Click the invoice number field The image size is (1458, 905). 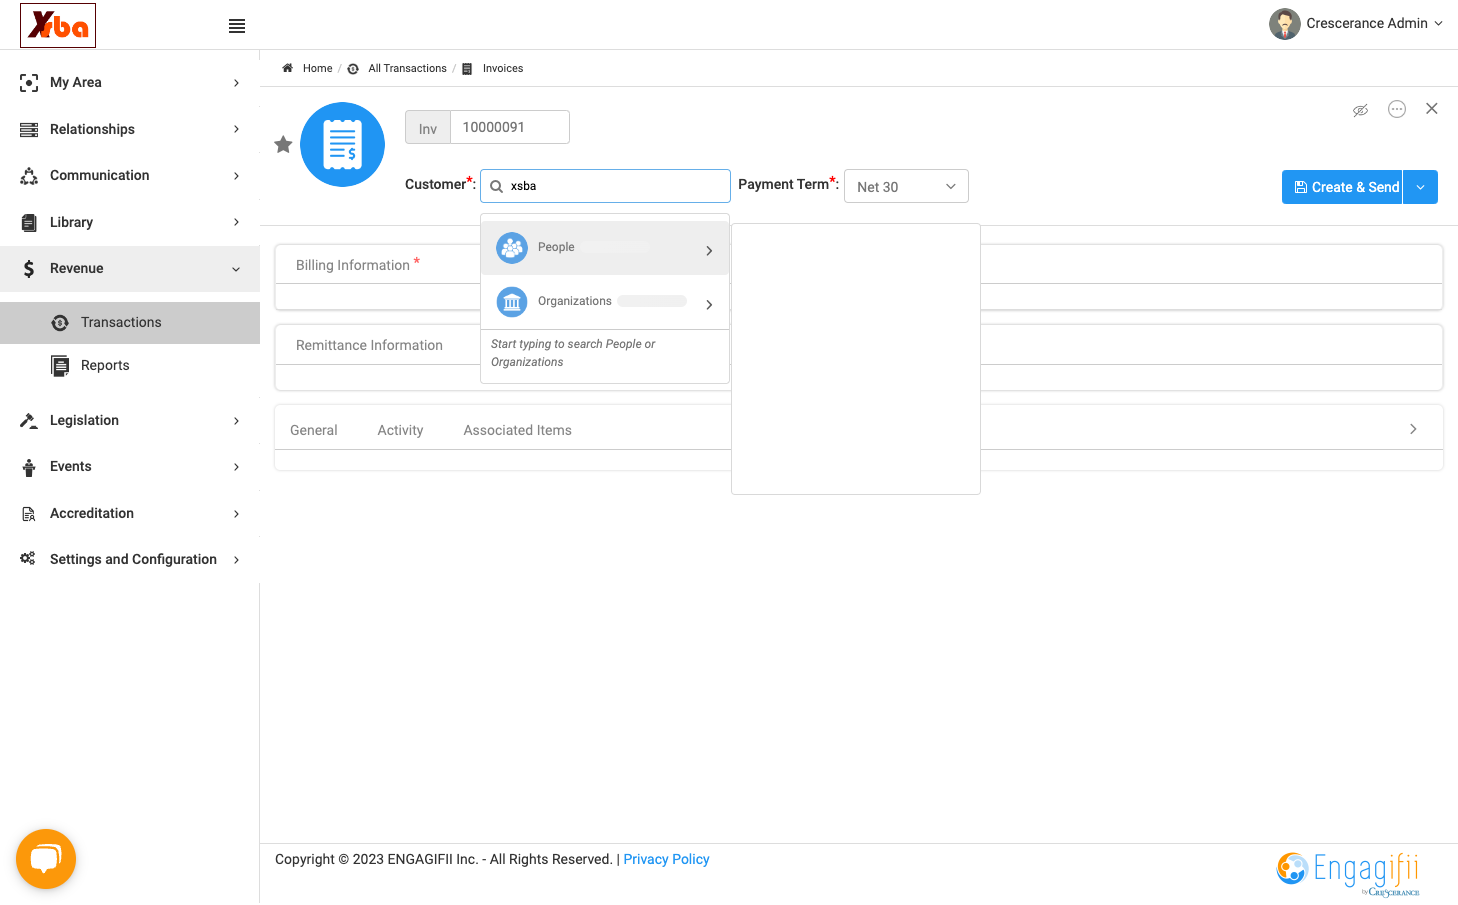click(x=510, y=127)
